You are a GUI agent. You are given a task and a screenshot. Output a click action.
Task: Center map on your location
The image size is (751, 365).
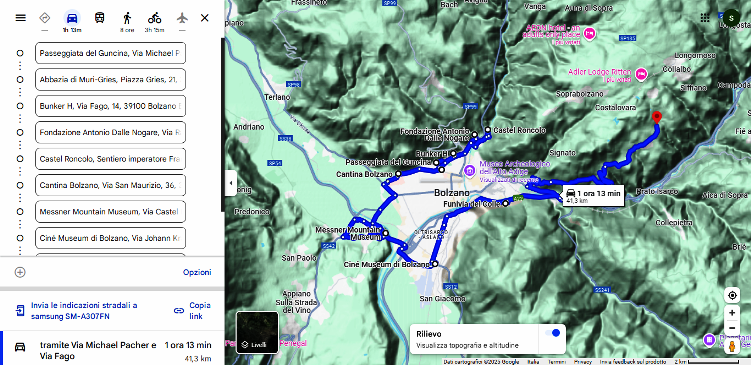pos(732,296)
